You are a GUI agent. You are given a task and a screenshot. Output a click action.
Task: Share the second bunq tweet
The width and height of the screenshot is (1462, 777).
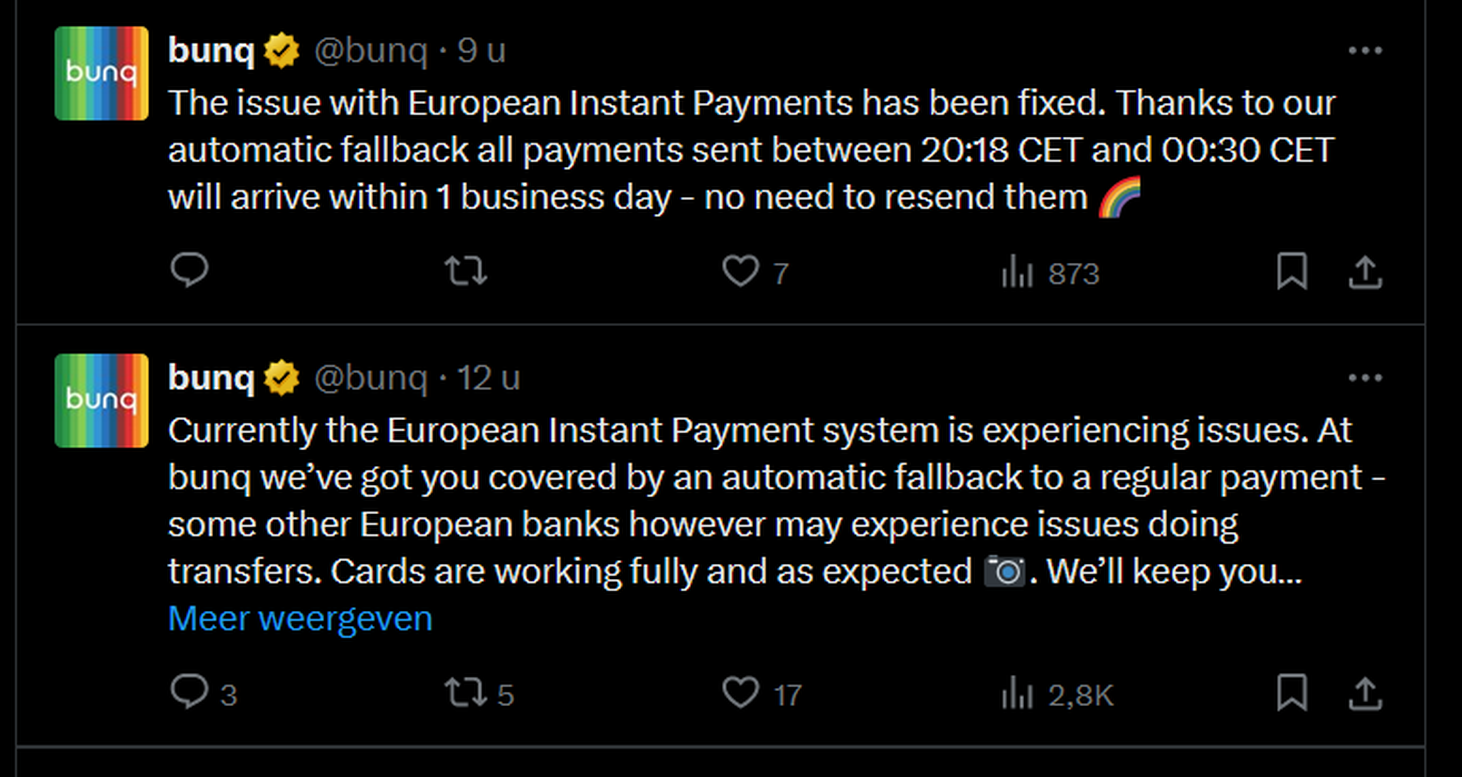pos(1365,693)
